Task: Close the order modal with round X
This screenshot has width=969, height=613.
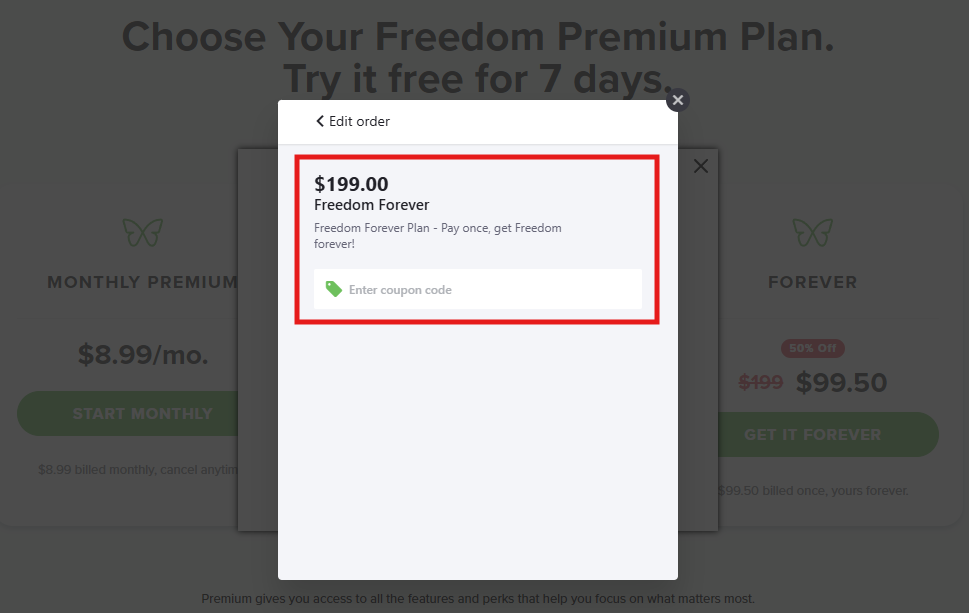Action: [x=678, y=100]
